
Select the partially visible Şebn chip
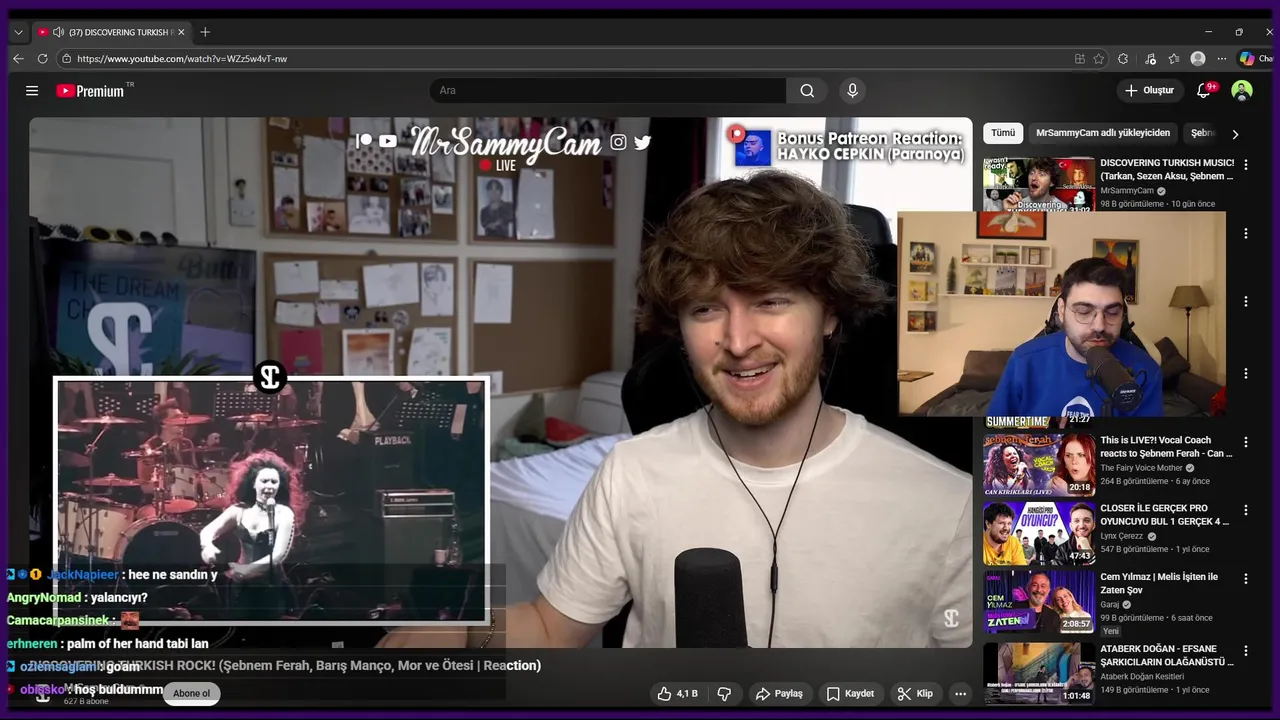point(1203,133)
